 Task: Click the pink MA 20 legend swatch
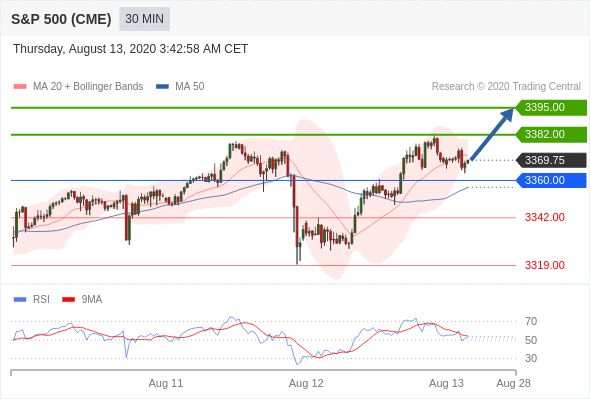click(20, 87)
